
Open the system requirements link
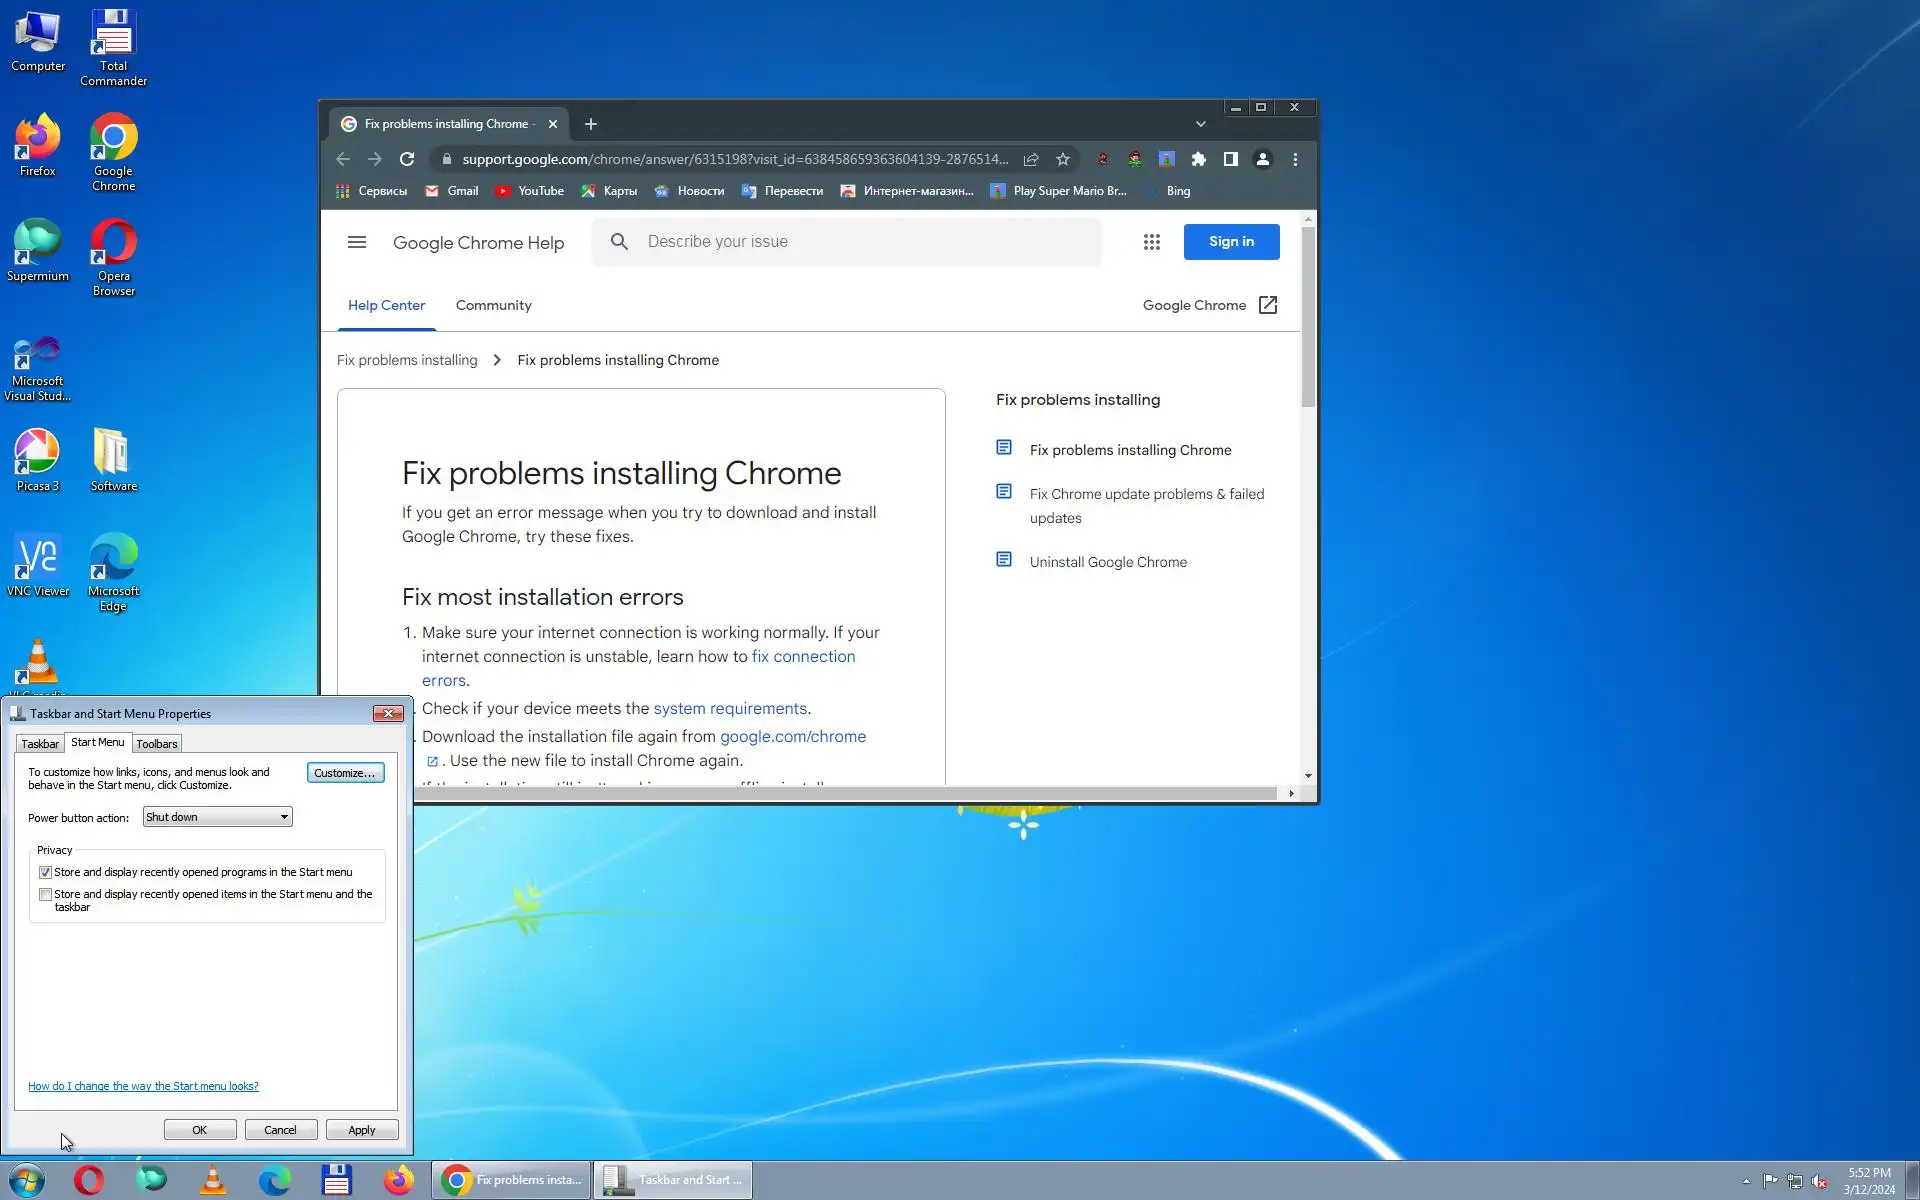pos(730,708)
